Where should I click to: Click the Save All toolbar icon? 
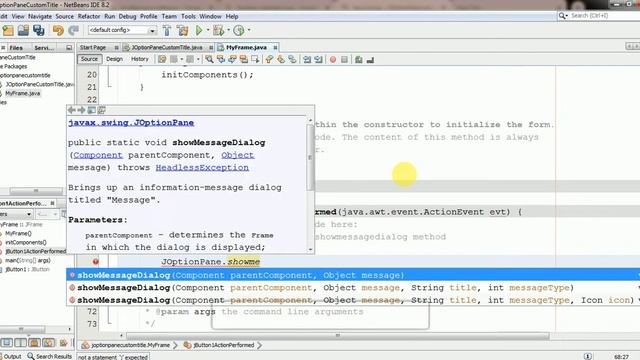[x=39, y=30]
